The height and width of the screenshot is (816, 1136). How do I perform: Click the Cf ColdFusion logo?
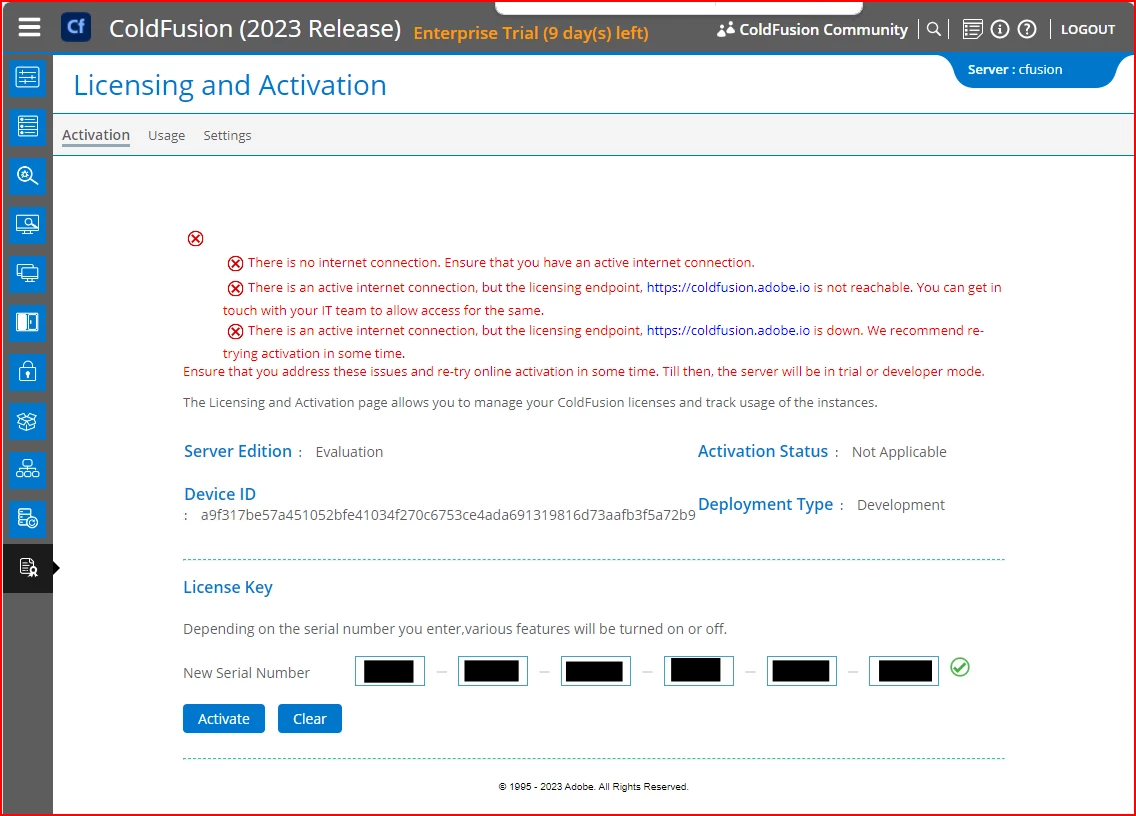click(x=76, y=28)
